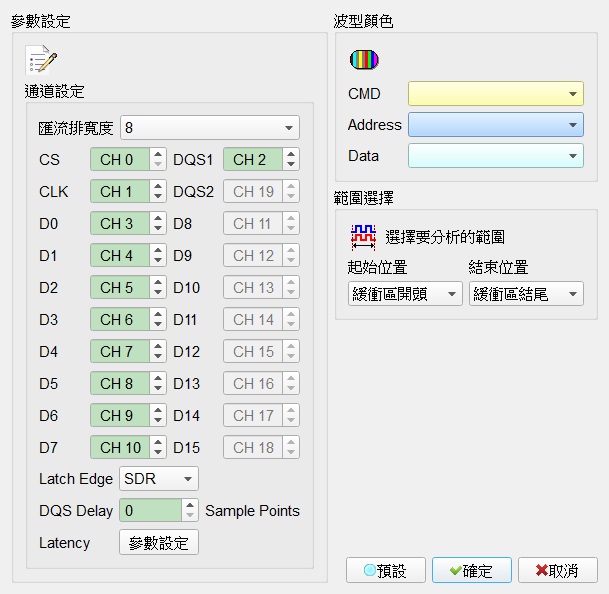Open the 匯流排寬度 bus width dropdown

pyautogui.click(x=210, y=127)
